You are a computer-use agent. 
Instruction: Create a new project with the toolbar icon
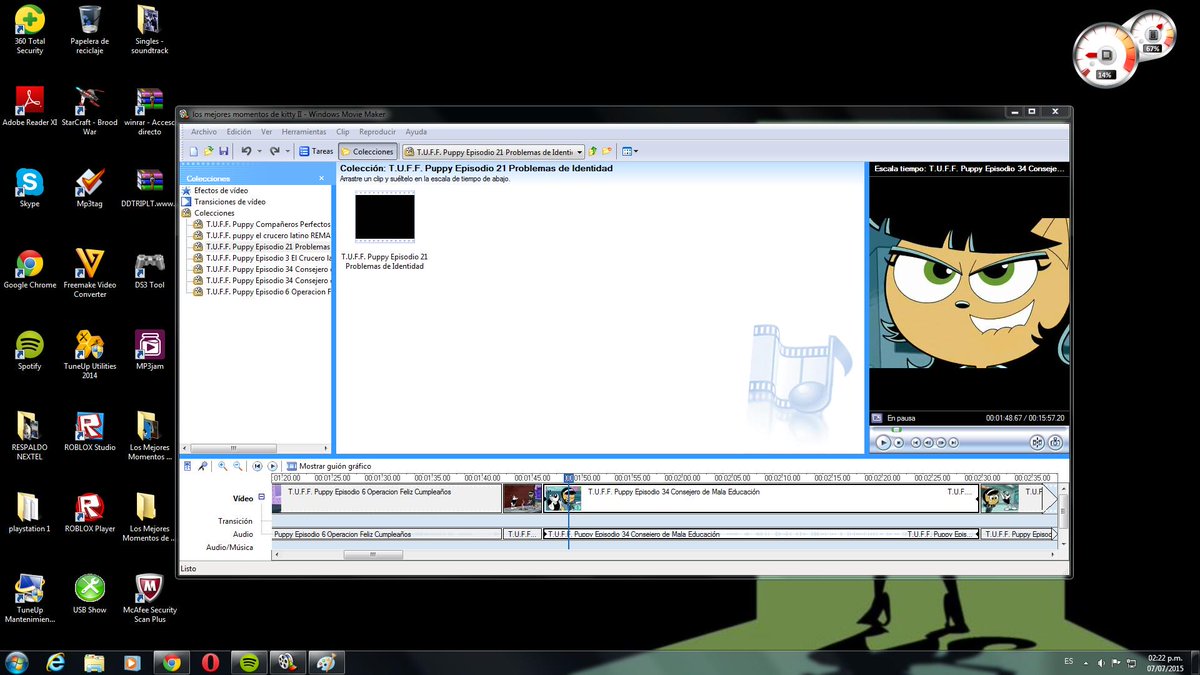click(x=194, y=151)
